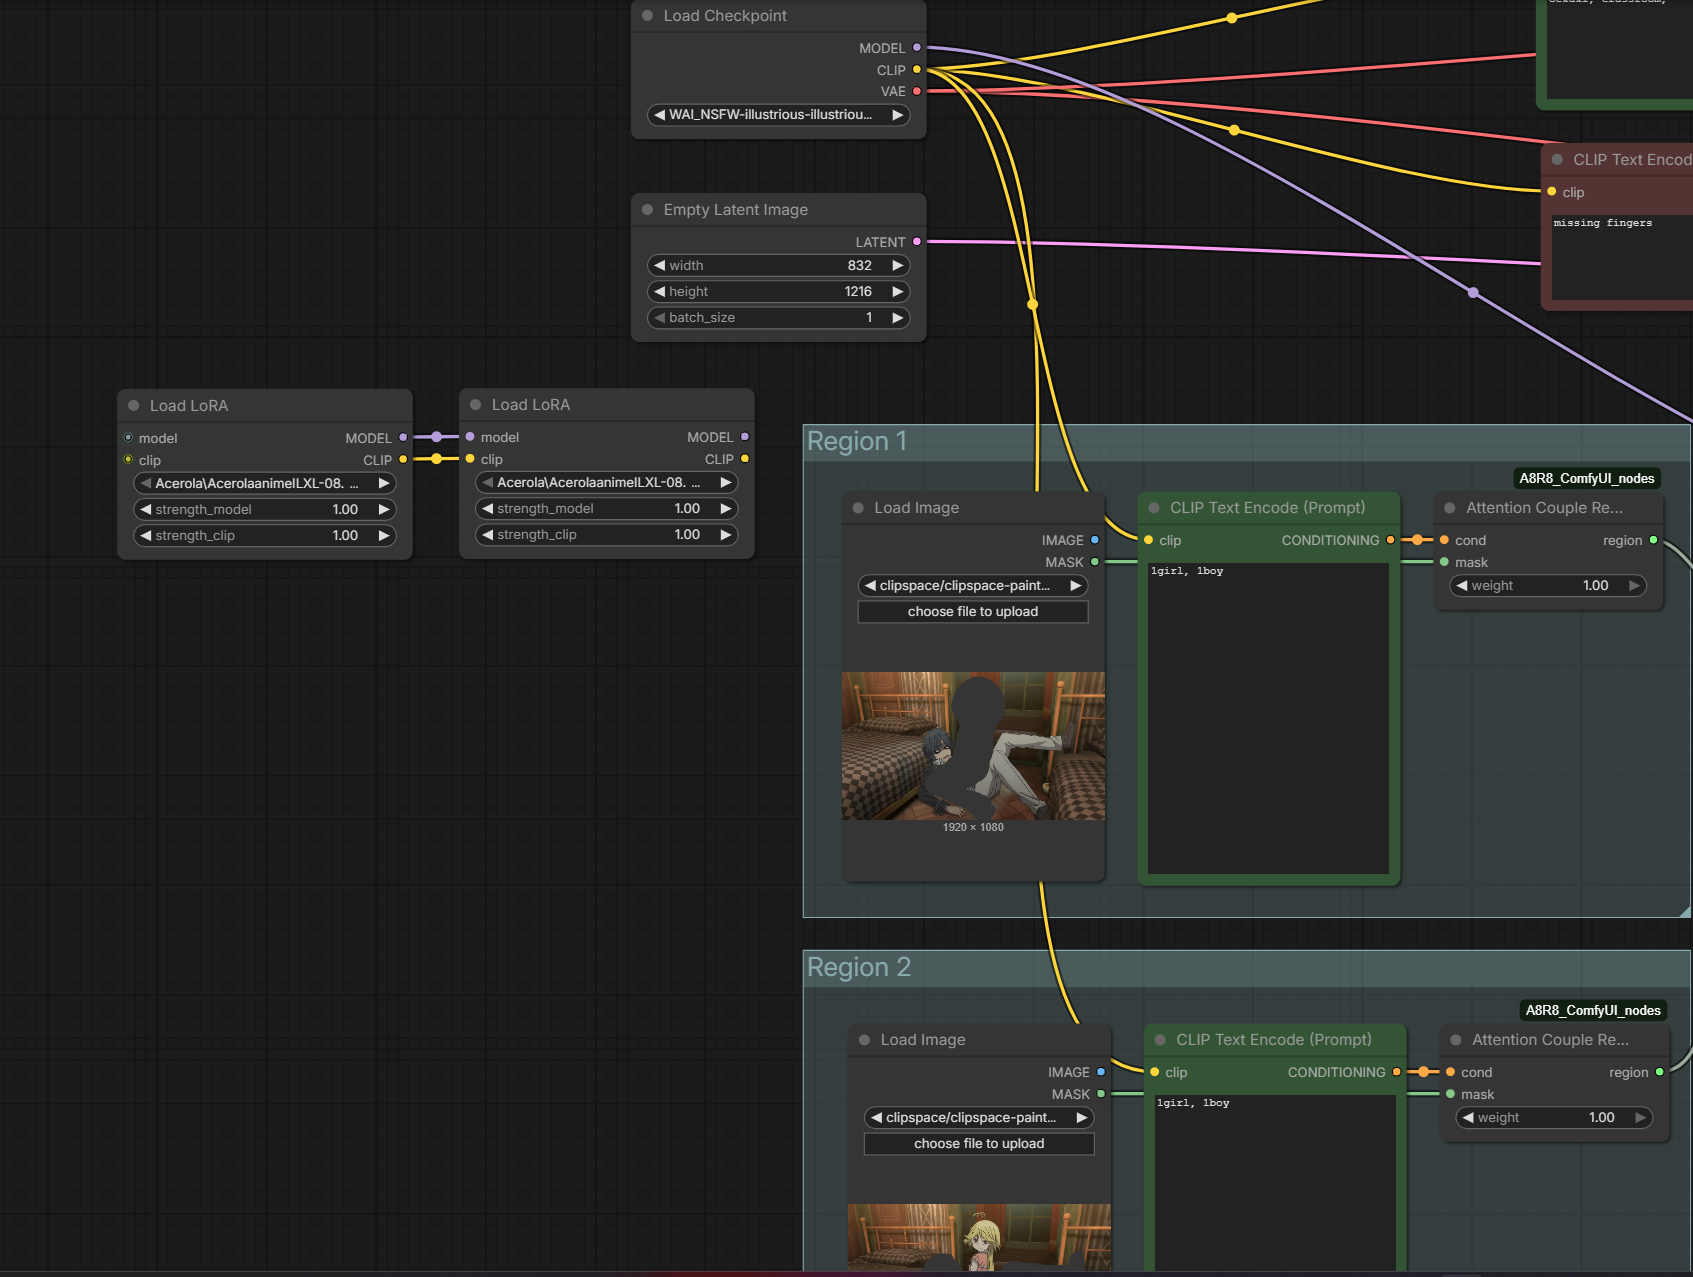Switch to next checkpoint with the right arrow

click(x=897, y=115)
